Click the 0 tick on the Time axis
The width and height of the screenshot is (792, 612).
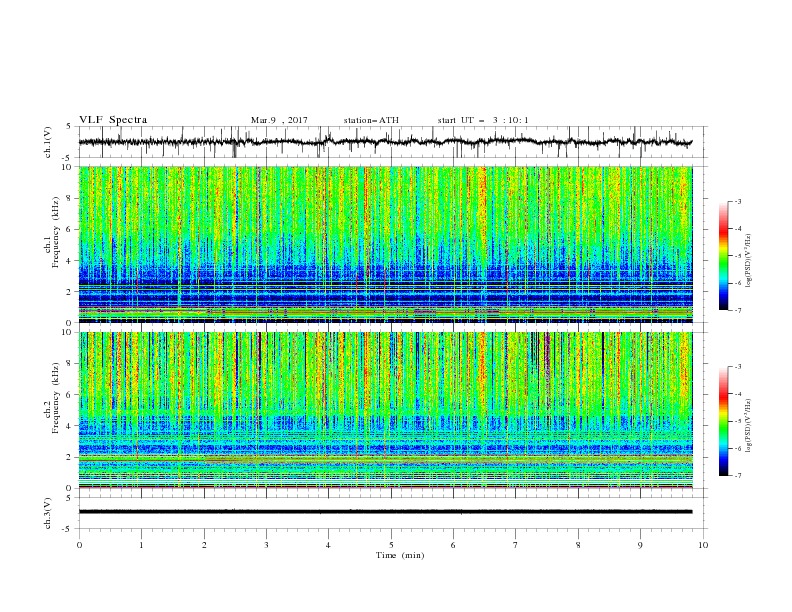(79, 545)
